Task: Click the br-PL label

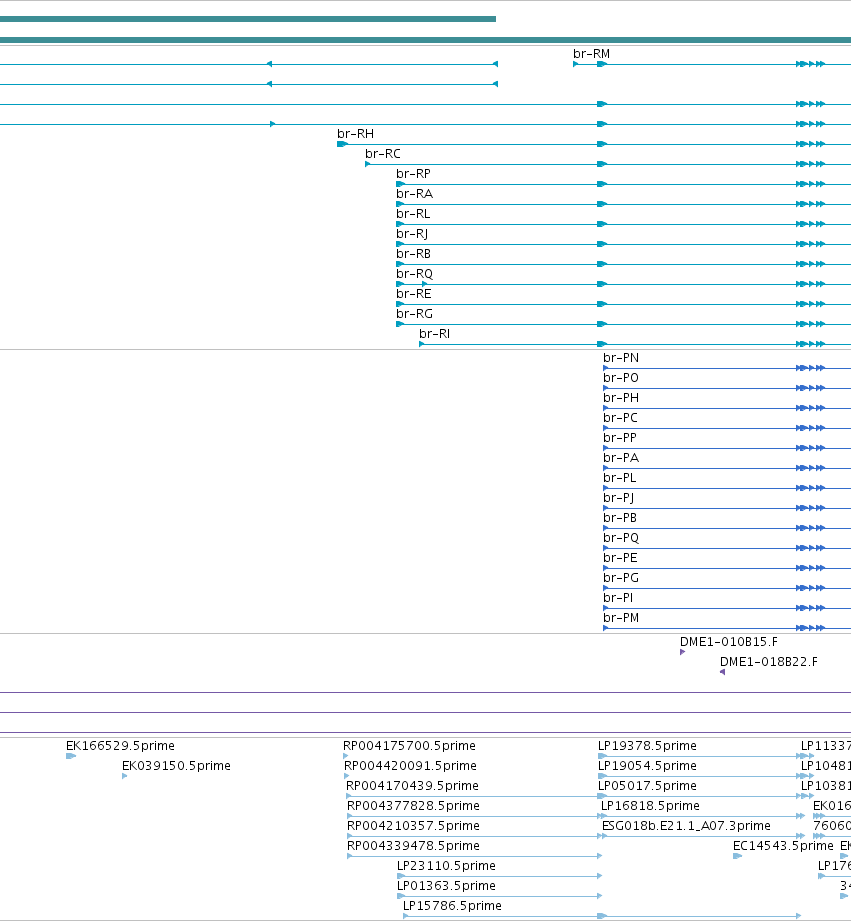Action: click(x=620, y=477)
